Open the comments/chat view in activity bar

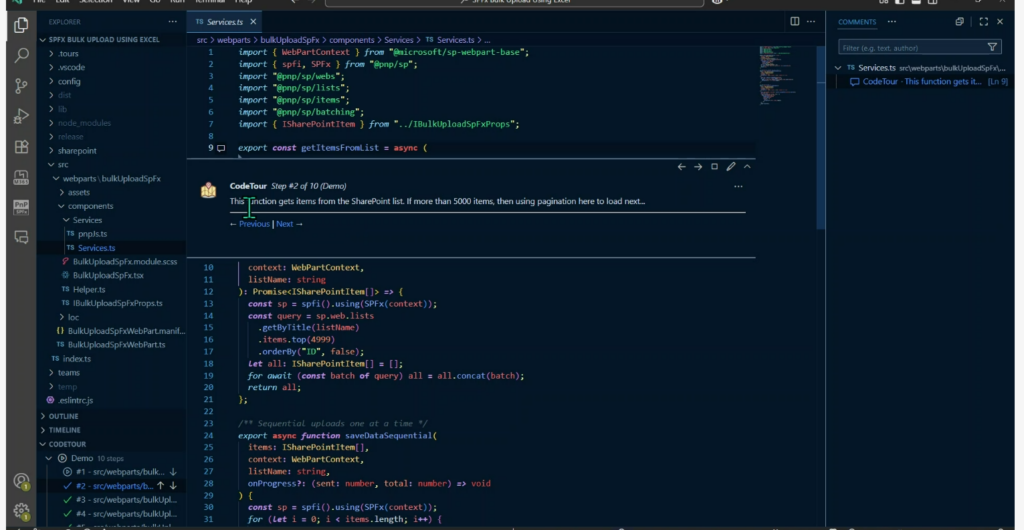(x=21, y=237)
